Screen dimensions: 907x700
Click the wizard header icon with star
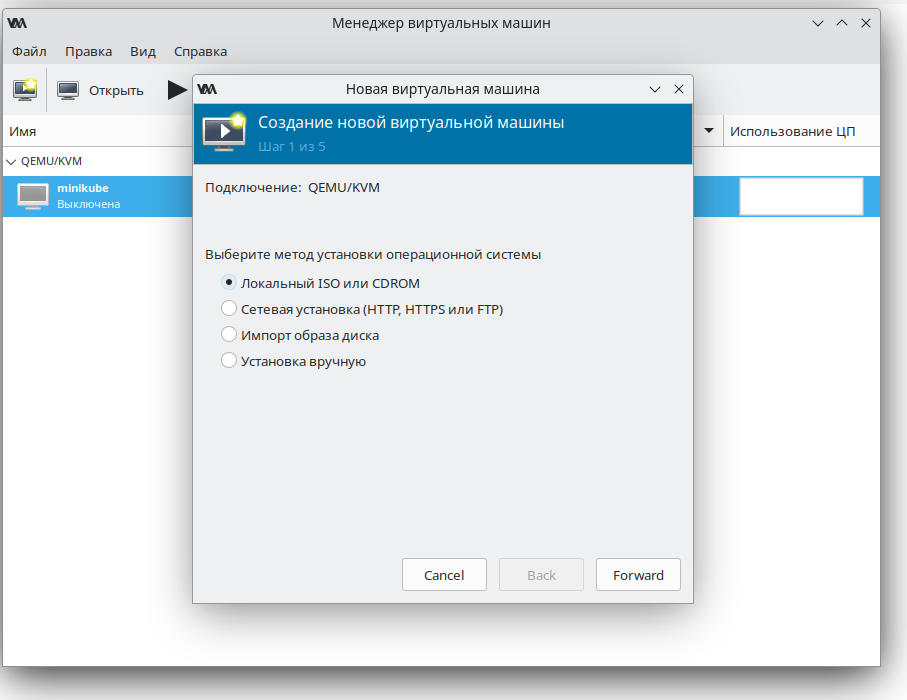224,132
